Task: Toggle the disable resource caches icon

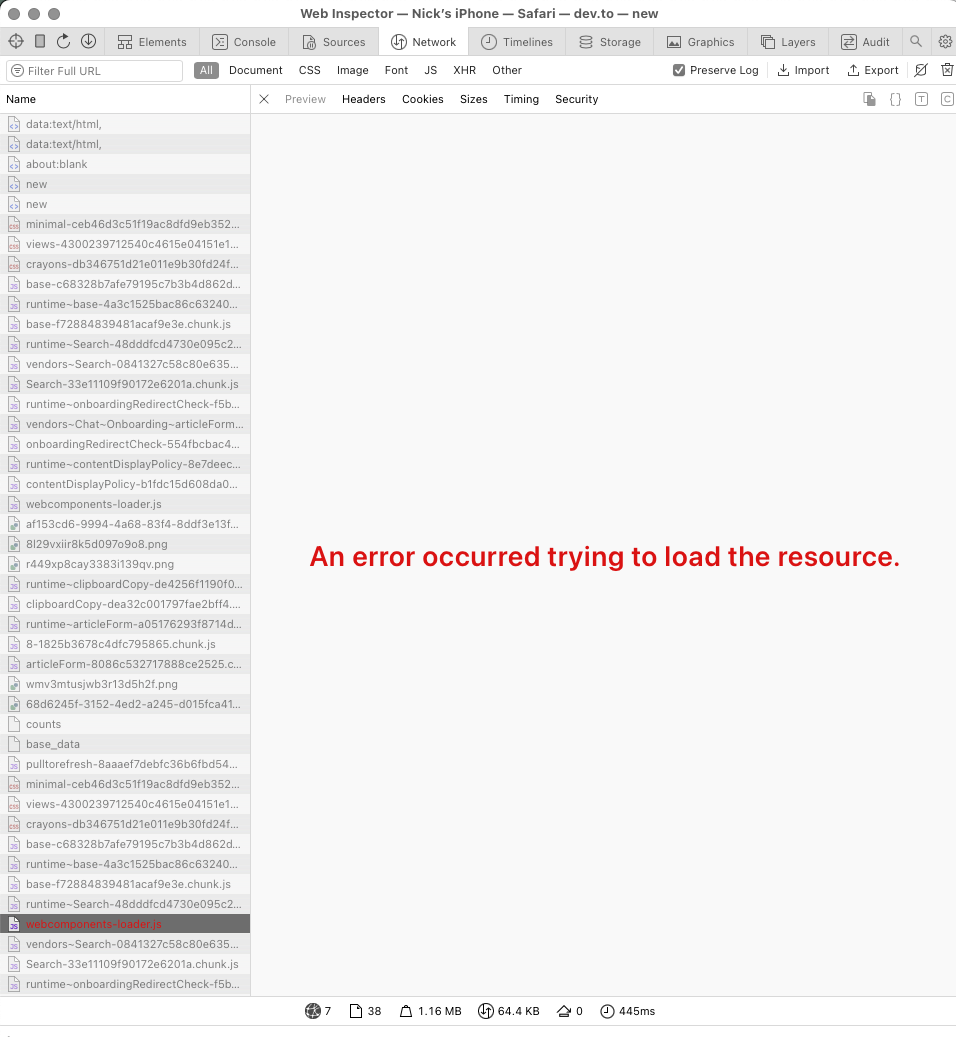Action: (x=921, y=70)
